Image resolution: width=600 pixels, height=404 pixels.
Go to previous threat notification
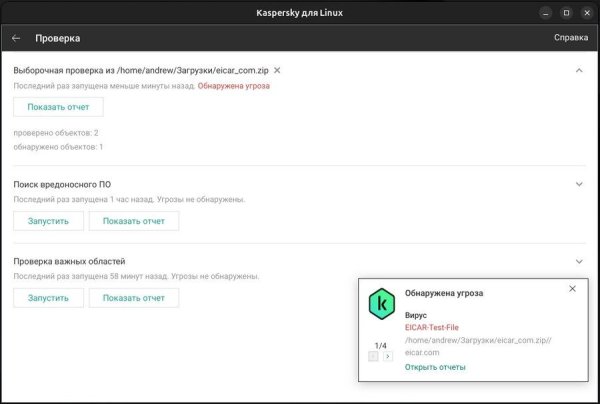point(373,356)
